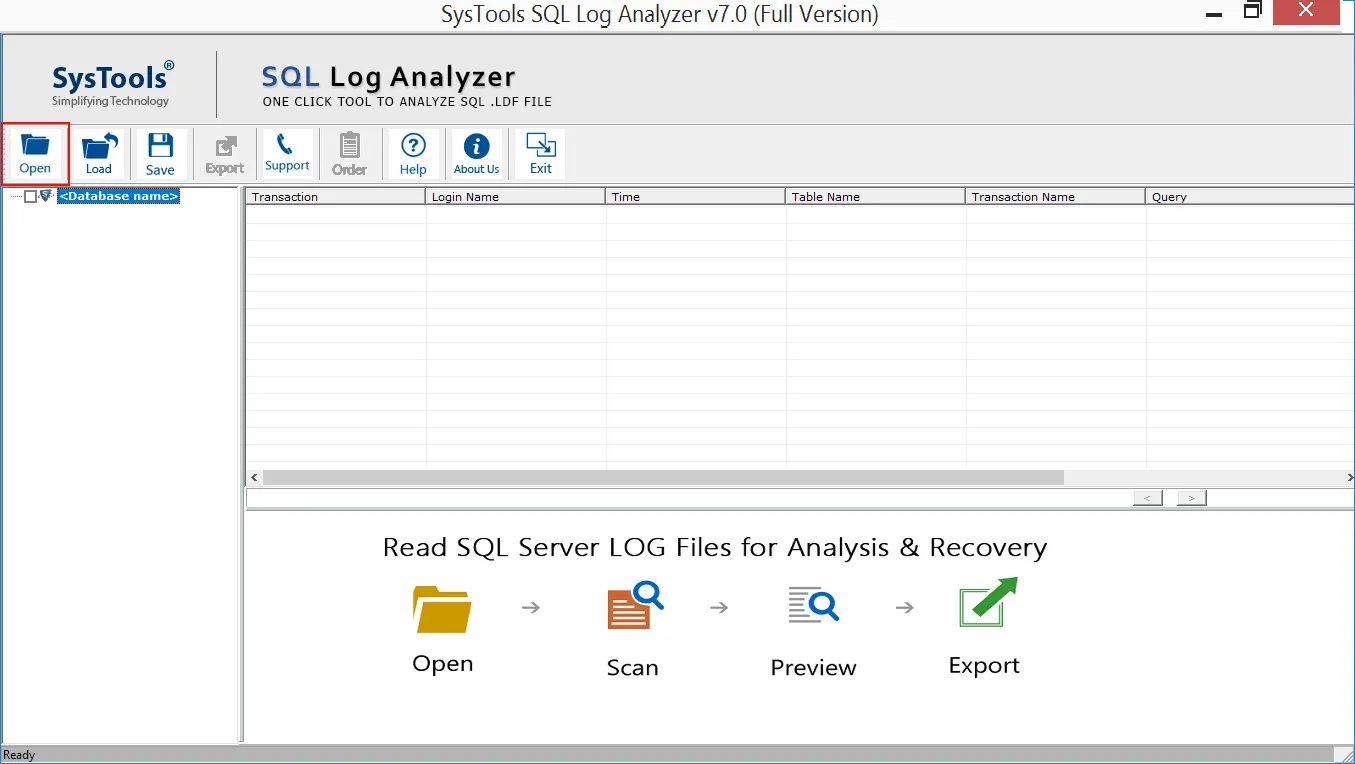
Task: Open an LDF file with Open button
Action: pos(35,154)
